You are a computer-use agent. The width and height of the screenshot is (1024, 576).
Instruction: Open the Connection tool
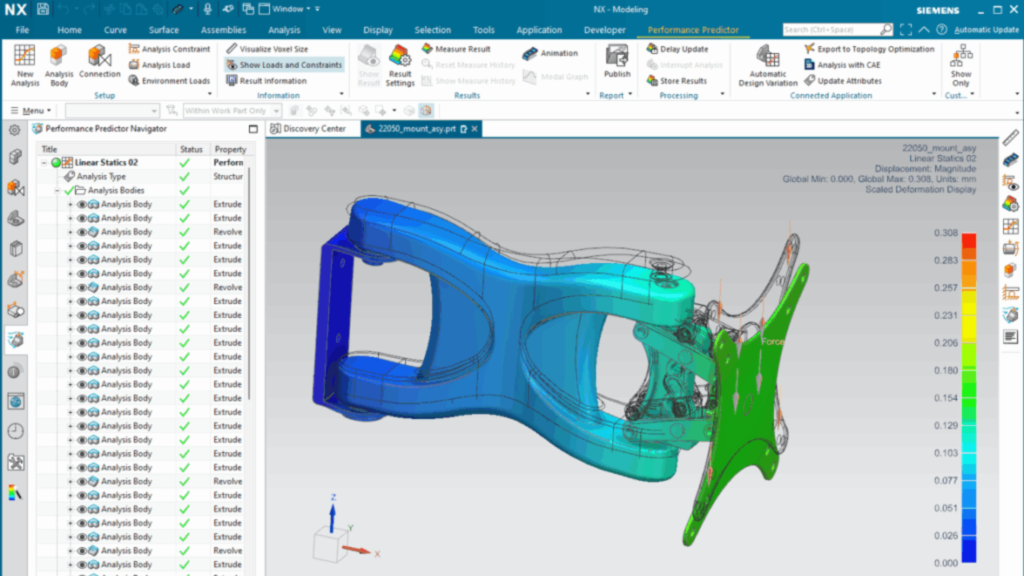coord(99,62)
